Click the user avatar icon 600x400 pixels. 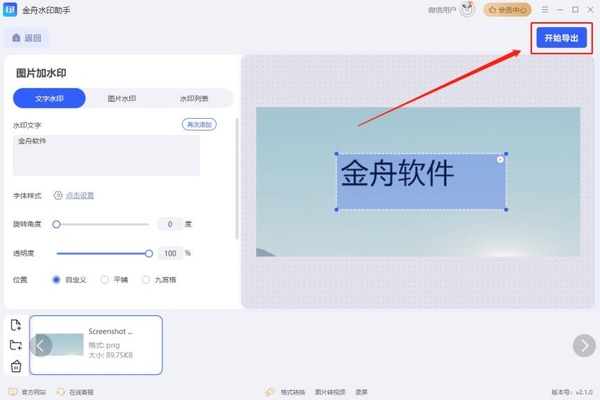pyautogui.click(x=467, y=9)
